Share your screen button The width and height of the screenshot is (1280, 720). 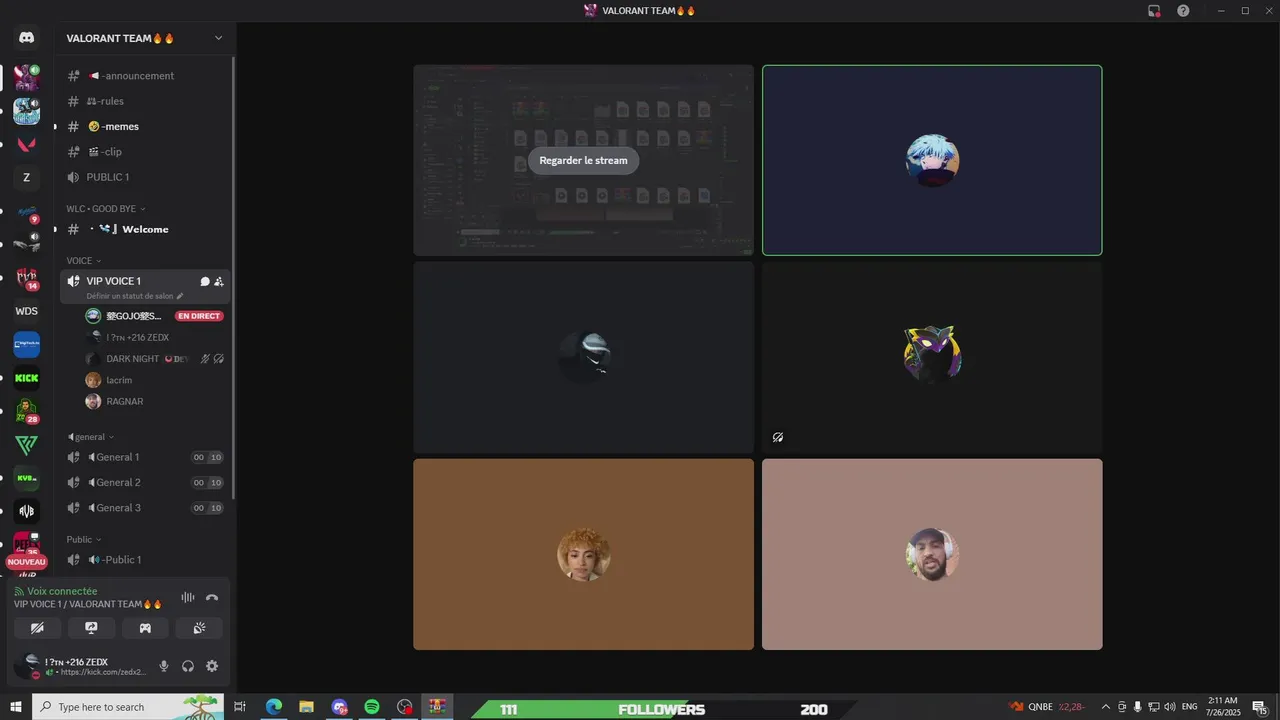91,628
